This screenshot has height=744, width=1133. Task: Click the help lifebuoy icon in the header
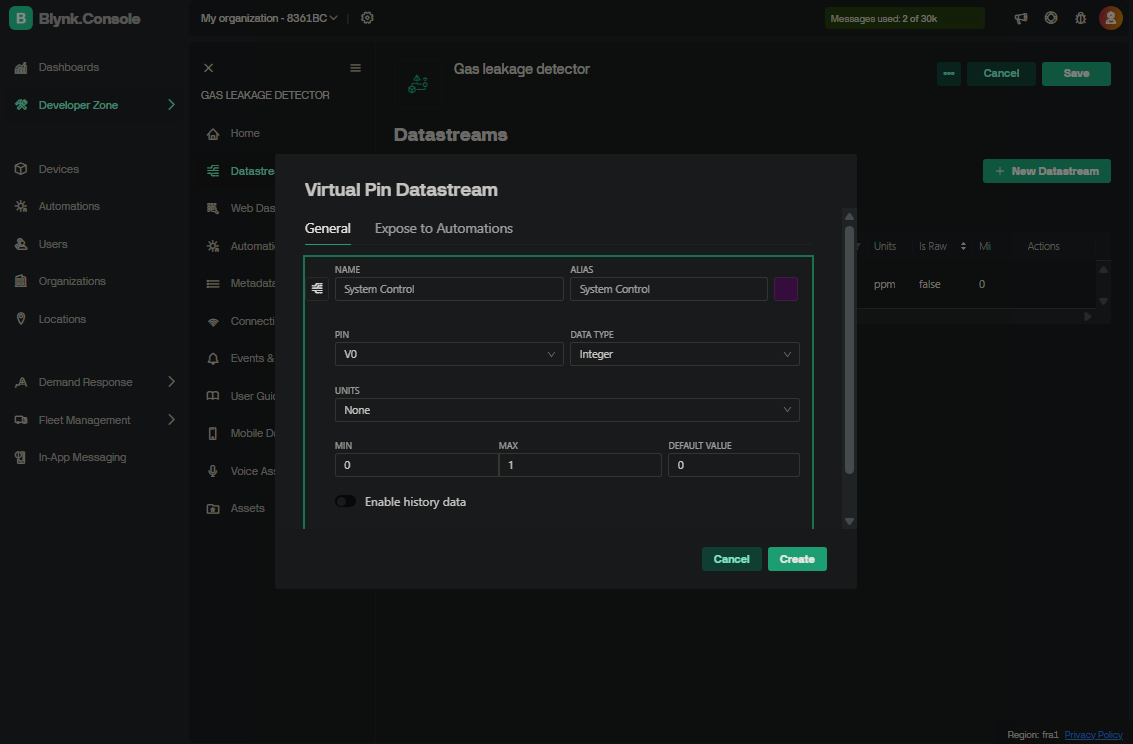[x=1051, y=18]
